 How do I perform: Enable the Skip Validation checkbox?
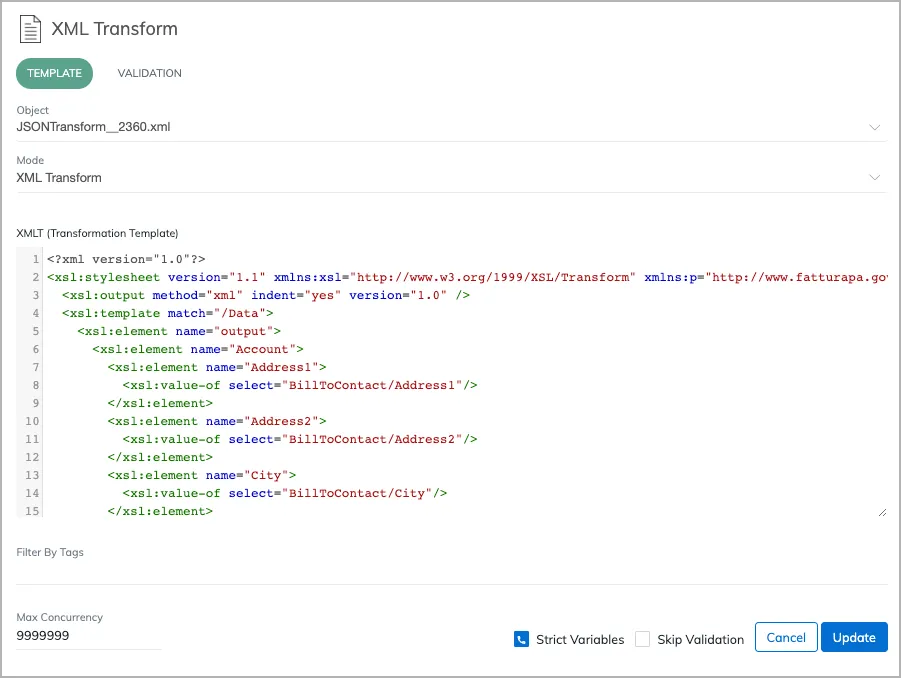(x=642, y=639)
